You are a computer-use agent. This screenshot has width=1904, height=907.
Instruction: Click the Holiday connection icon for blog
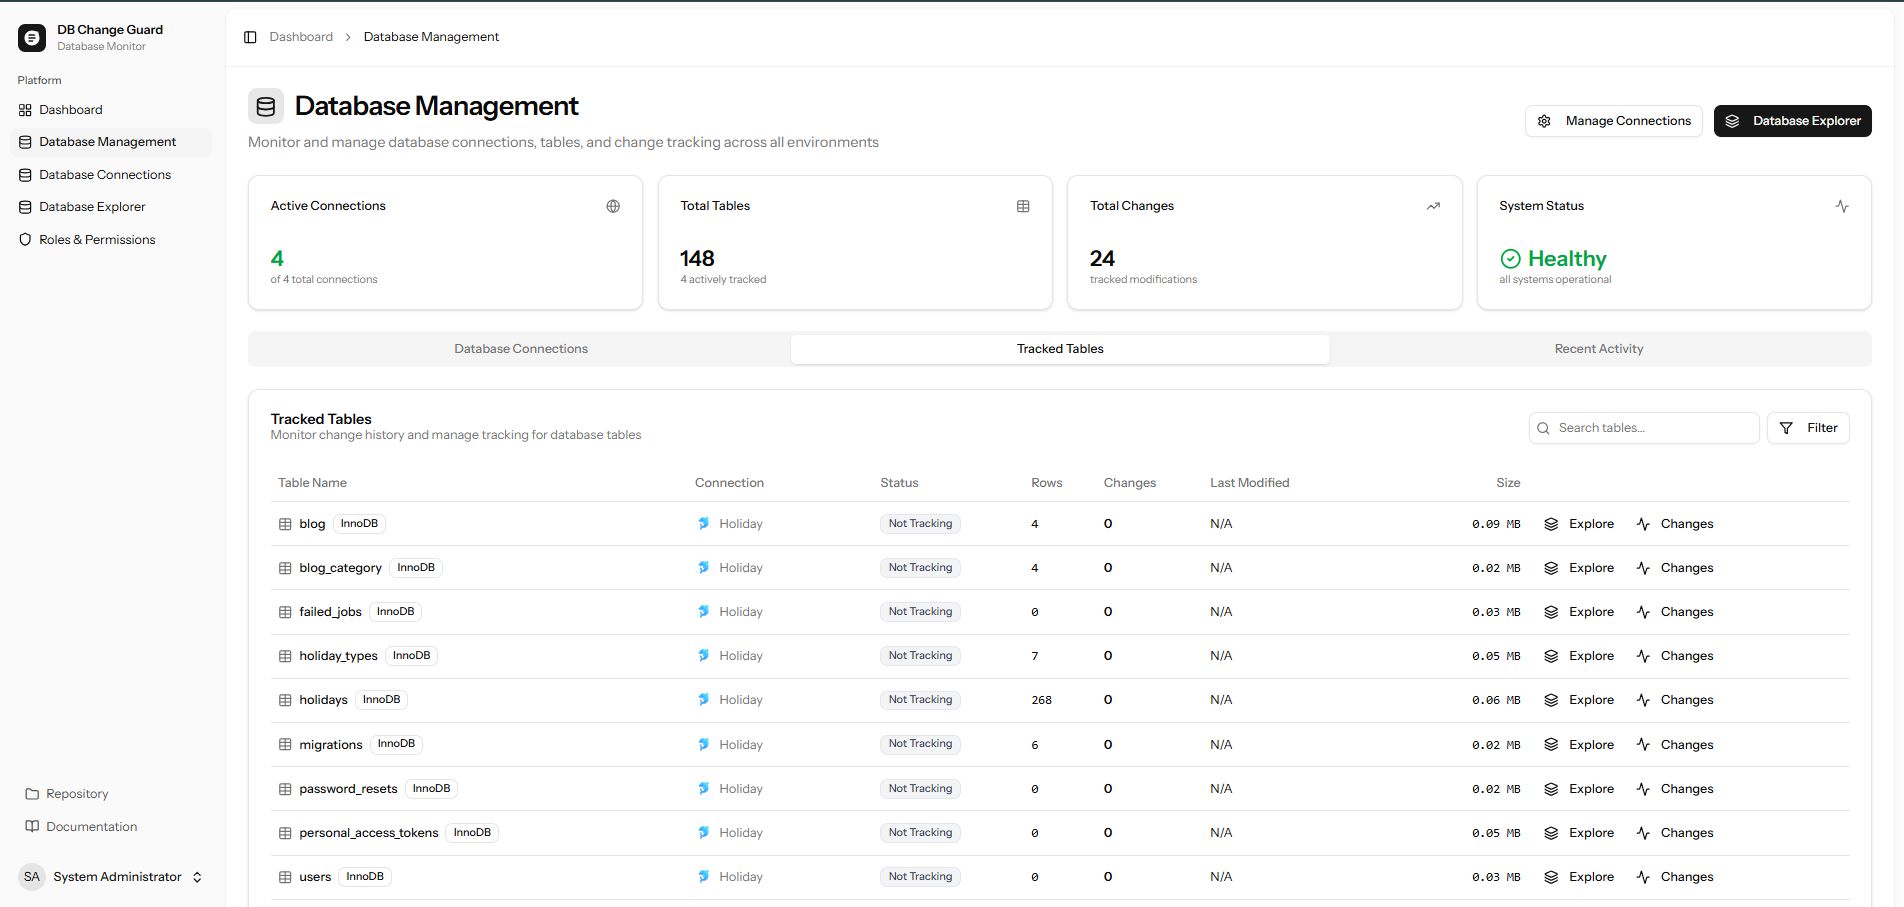tap(703, 523)
